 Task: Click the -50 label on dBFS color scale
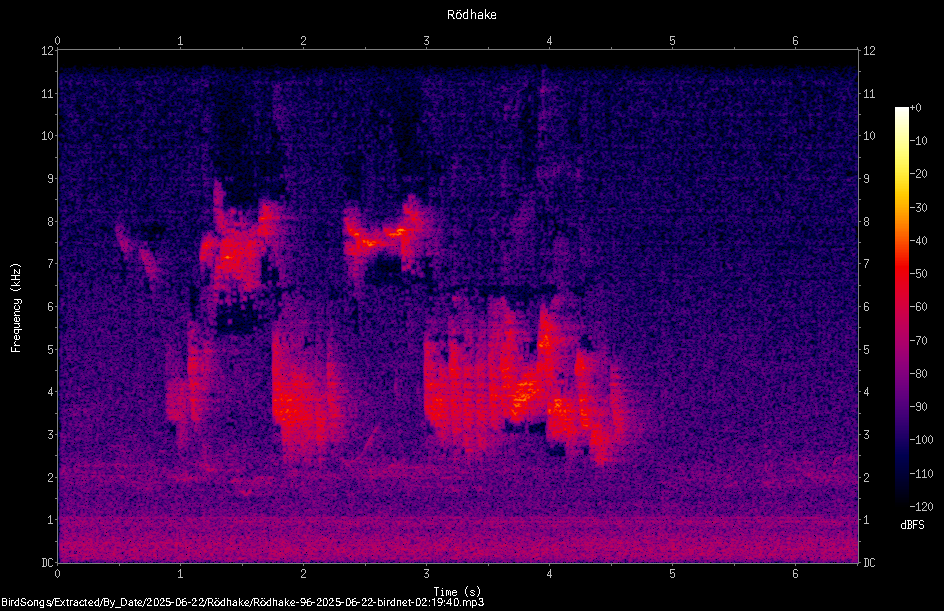pyautogui.click(x=918, y=273)
